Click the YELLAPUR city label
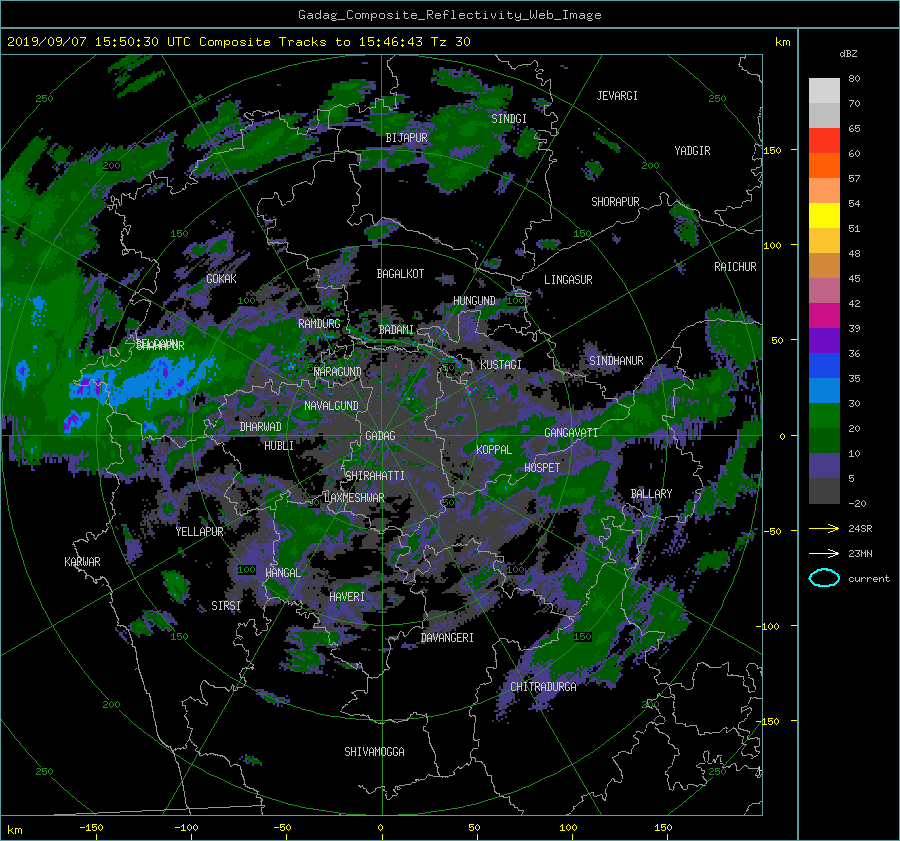Image resolution: width=900 pixels, height=841 pixels. point(199,532)
